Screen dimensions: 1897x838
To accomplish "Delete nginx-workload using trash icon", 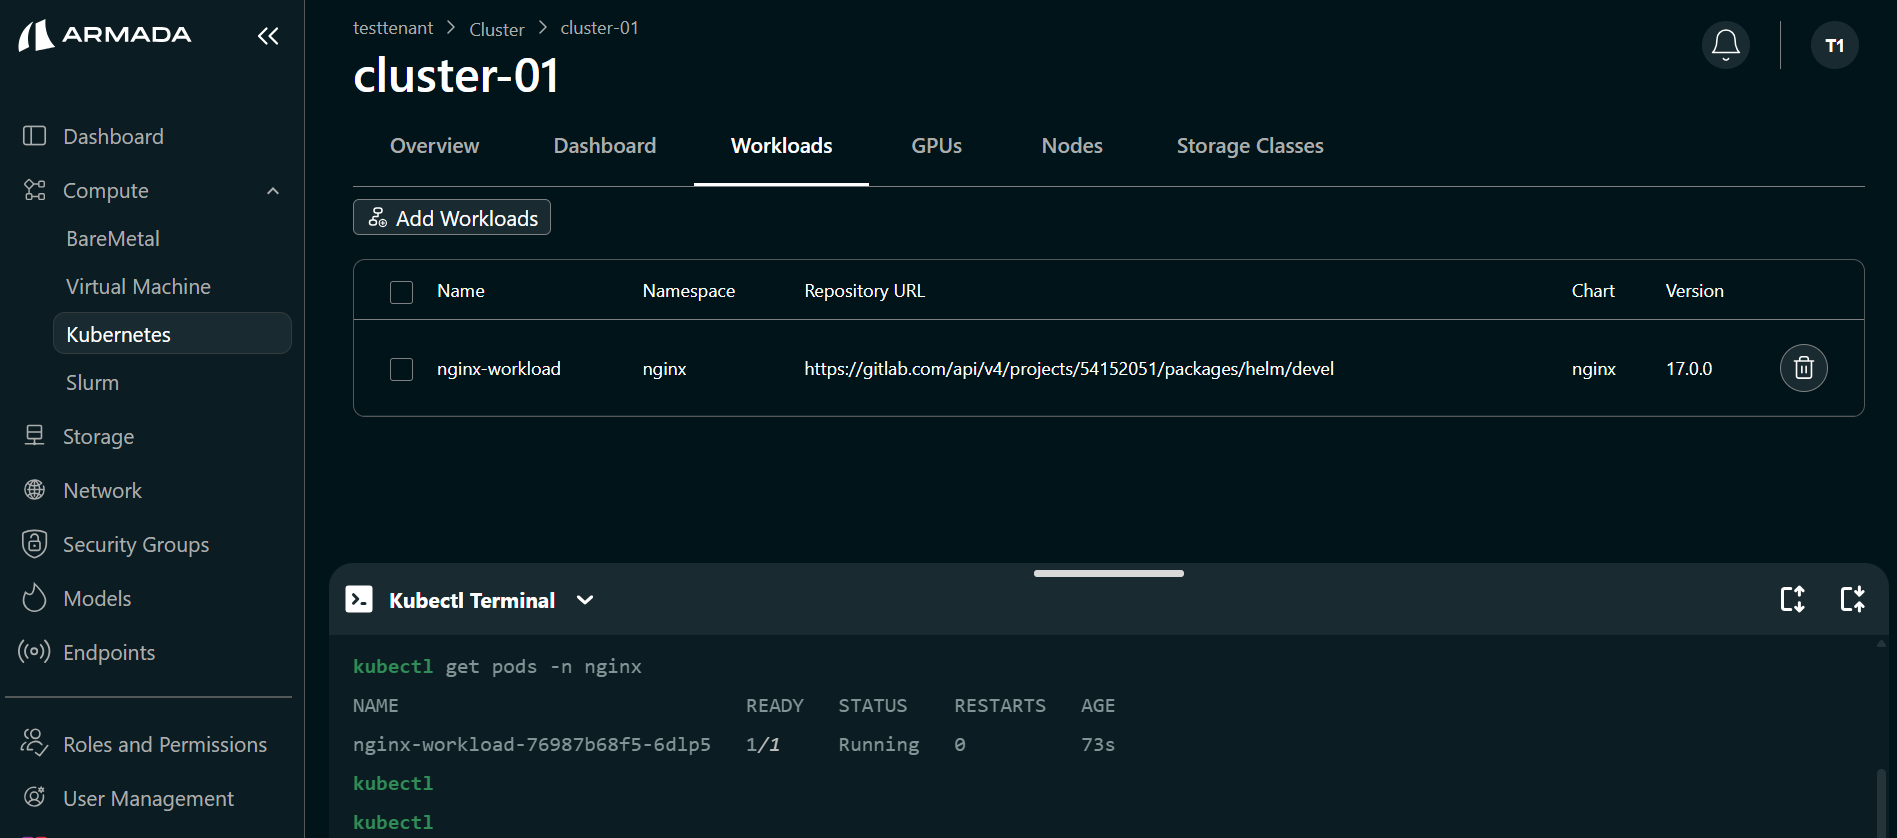I will [1804, 368].
